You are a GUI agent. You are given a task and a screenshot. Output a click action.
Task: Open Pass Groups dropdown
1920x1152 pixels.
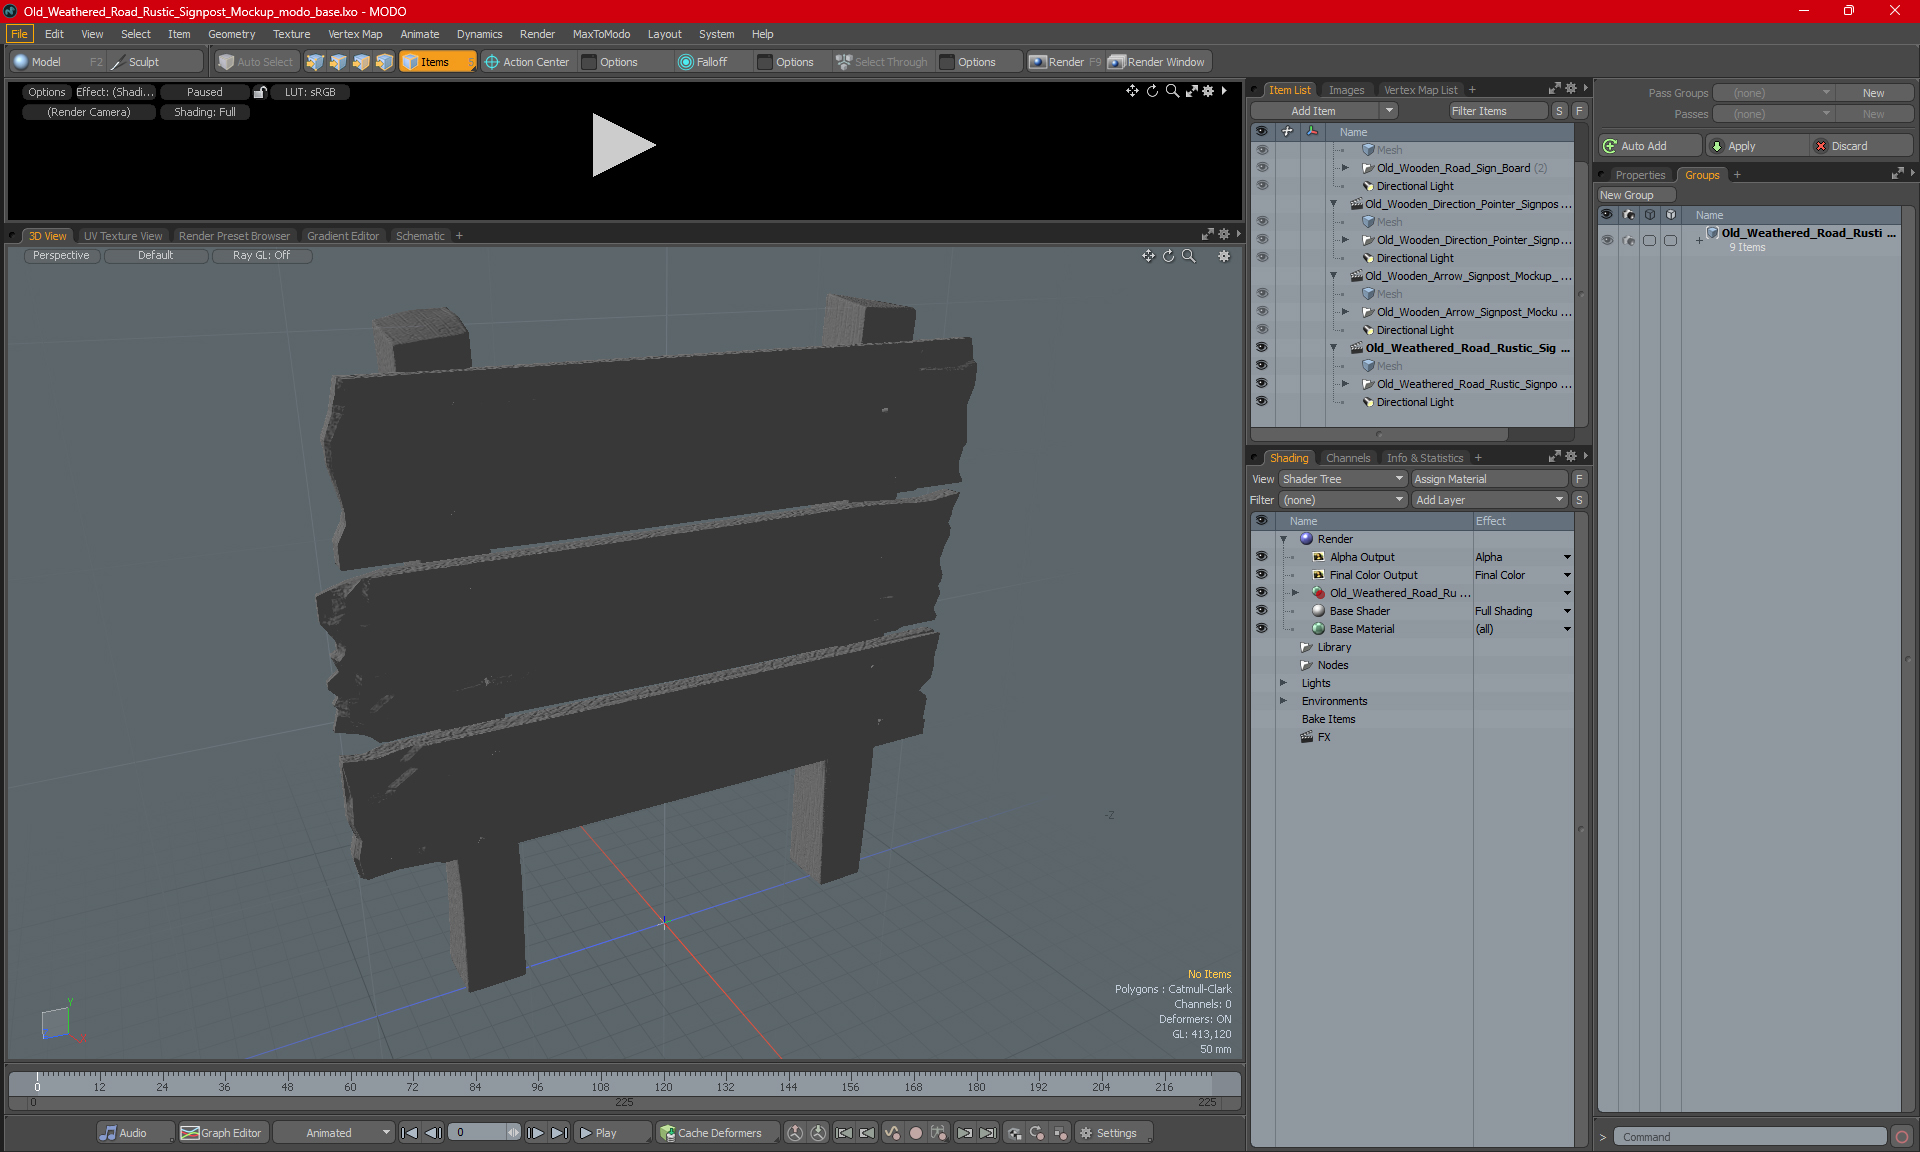1773,93
